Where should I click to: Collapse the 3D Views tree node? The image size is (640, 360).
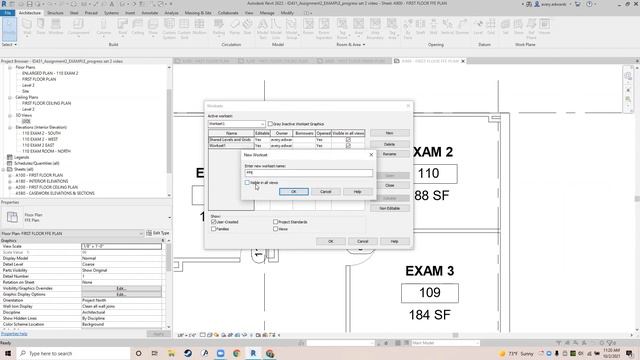click(10, 116)
